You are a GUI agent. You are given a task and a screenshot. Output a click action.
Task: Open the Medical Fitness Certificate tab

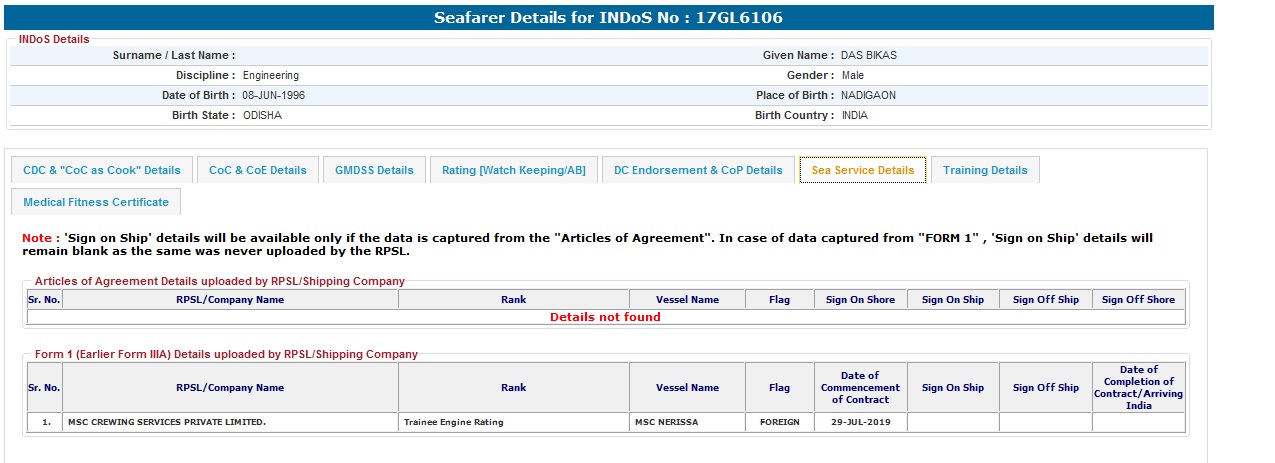coord(96,202)
